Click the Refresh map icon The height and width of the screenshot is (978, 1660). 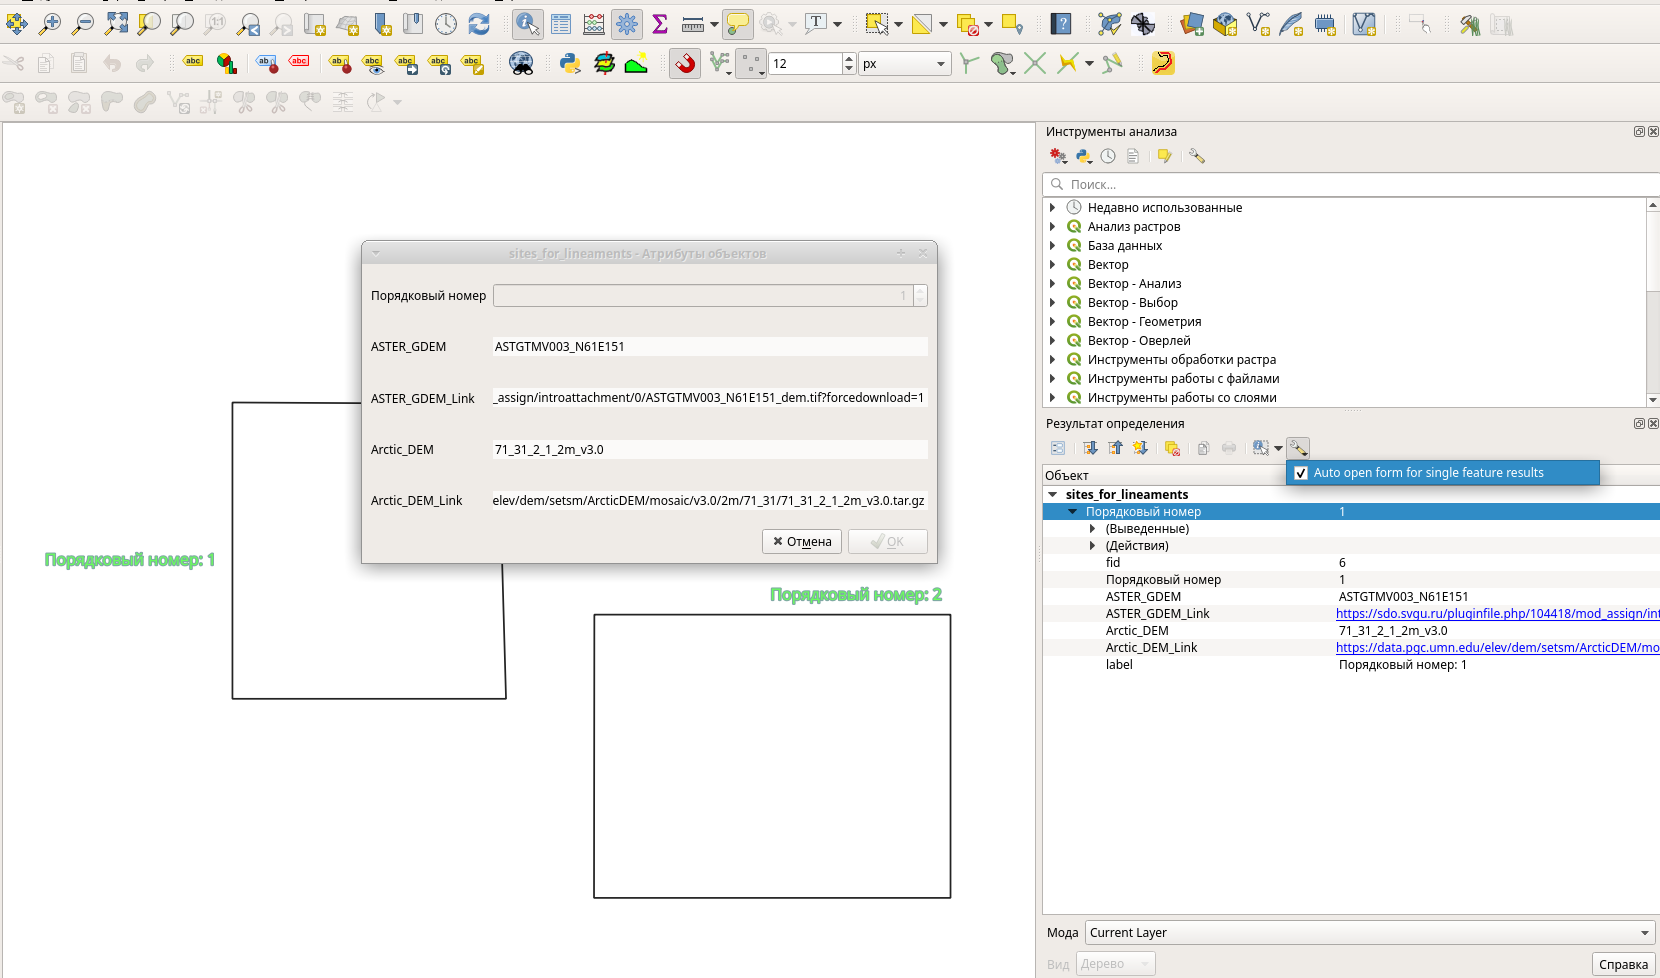click(x=479, y=24)
